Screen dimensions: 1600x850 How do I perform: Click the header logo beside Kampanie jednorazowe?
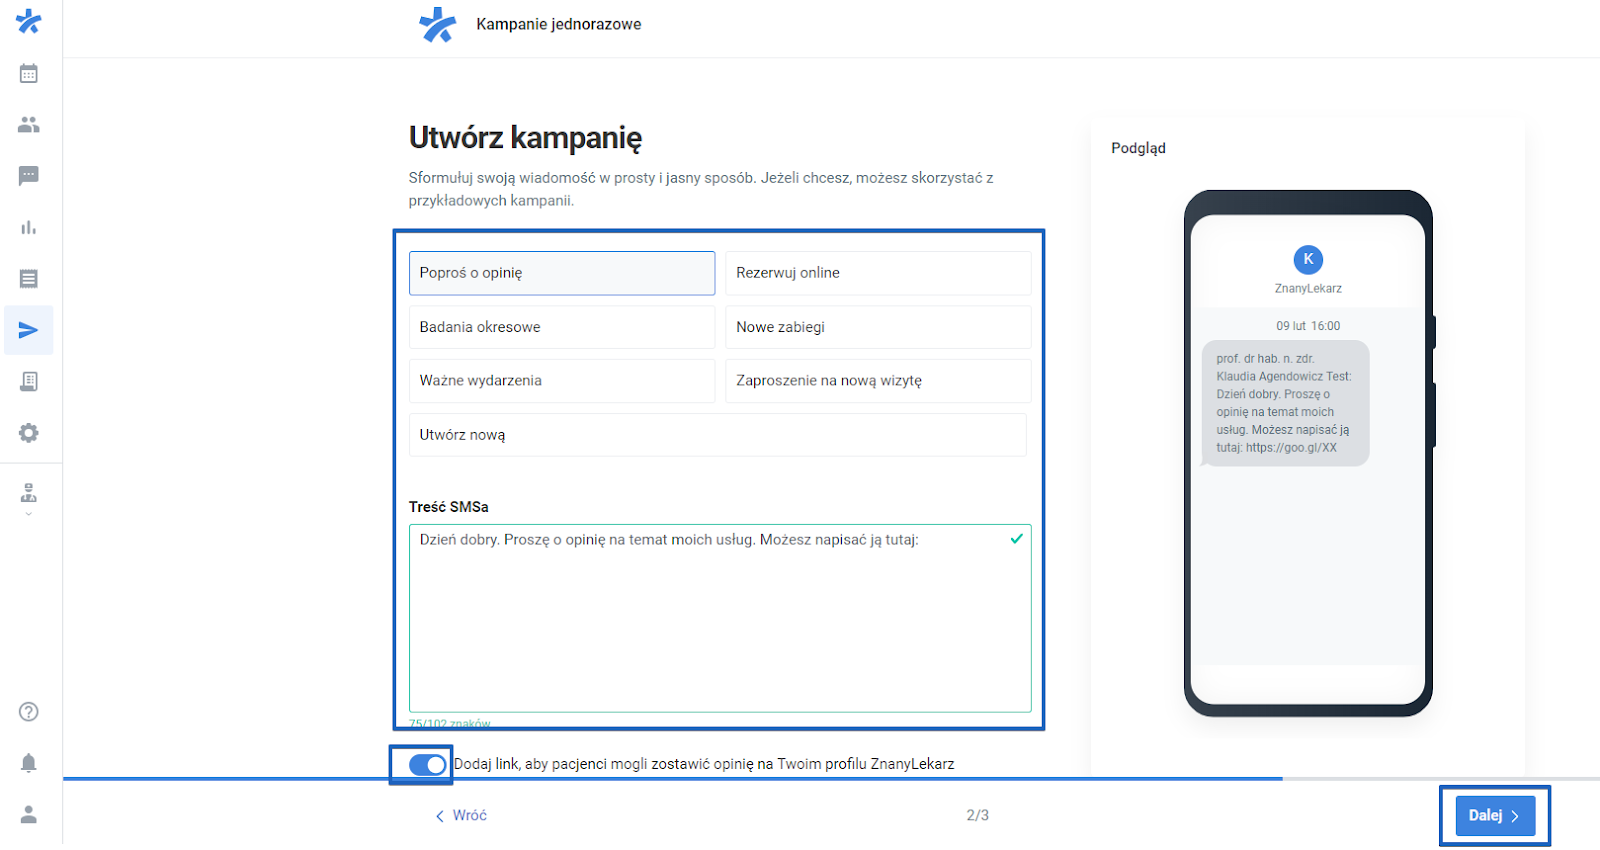coord(438,25)
